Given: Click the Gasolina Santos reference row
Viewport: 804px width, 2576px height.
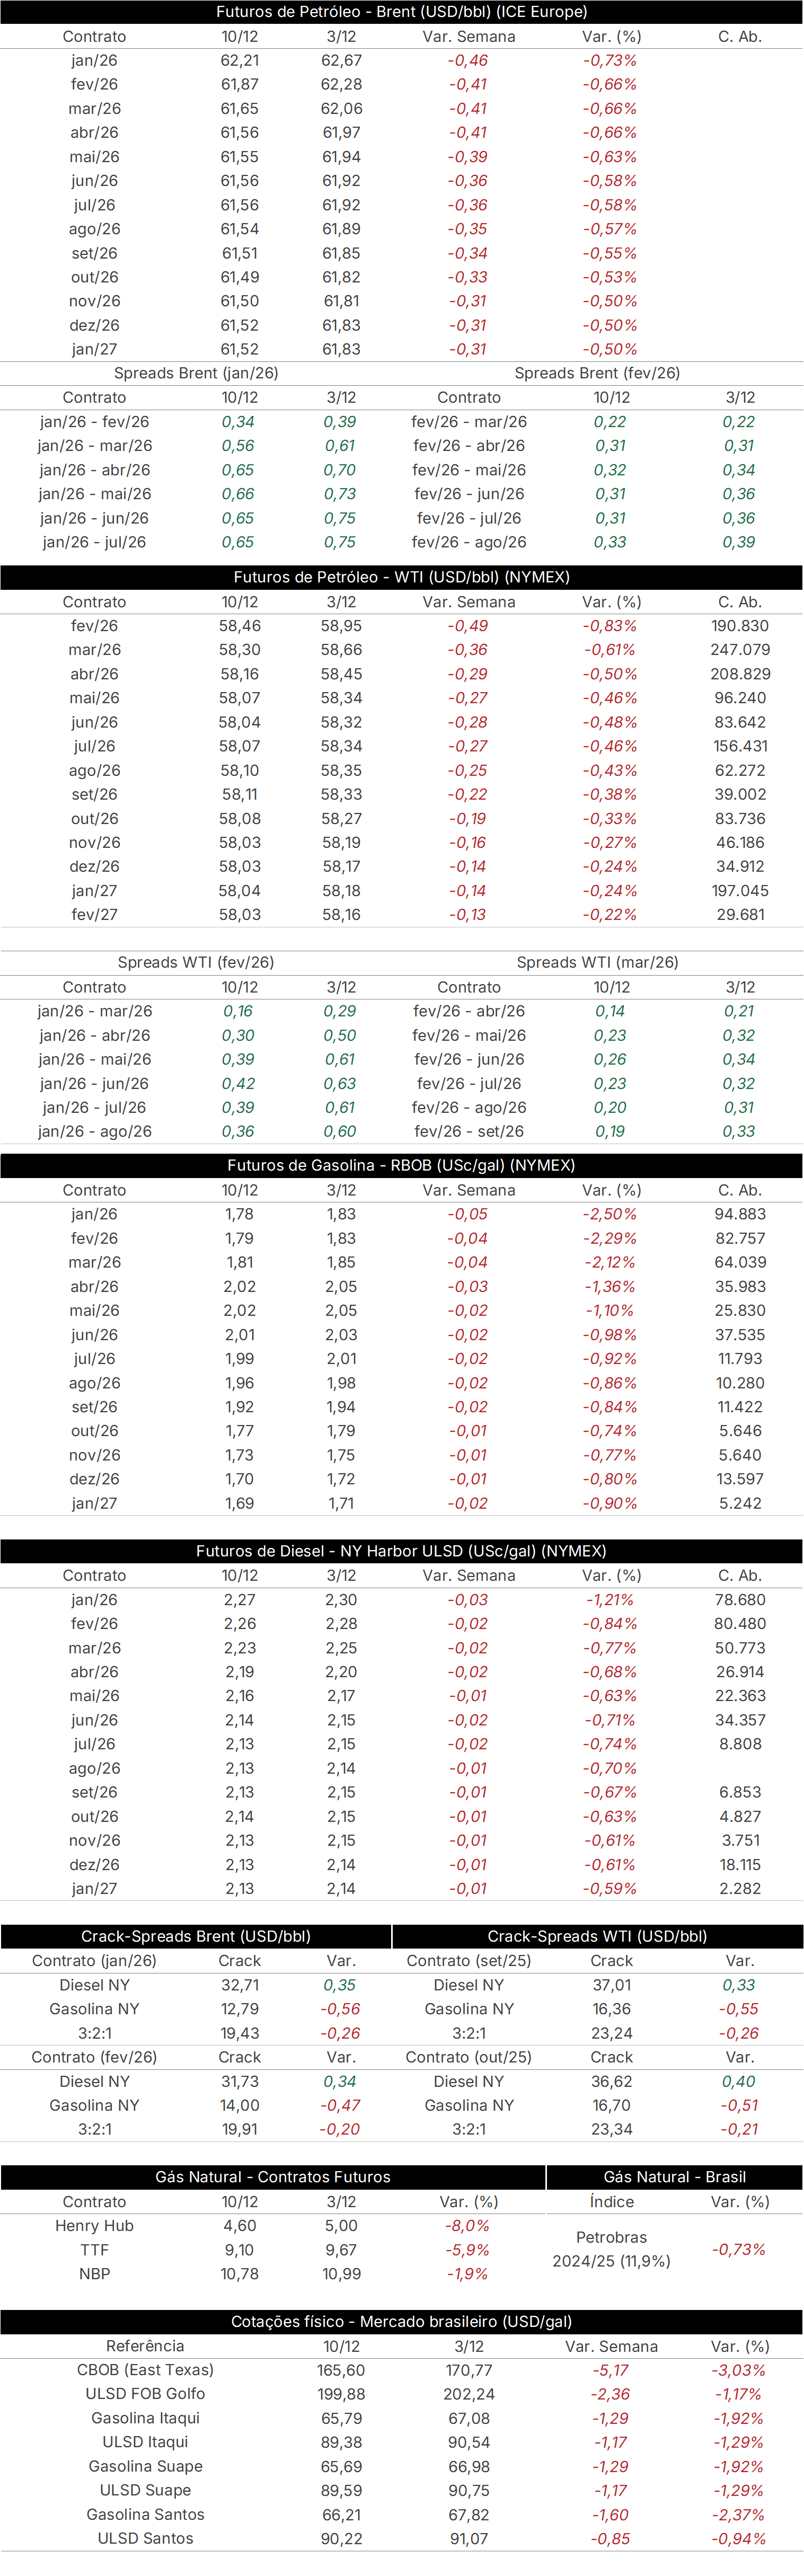Looking at the screenshot, I should pyautogui.click(x=402, y=2514).
